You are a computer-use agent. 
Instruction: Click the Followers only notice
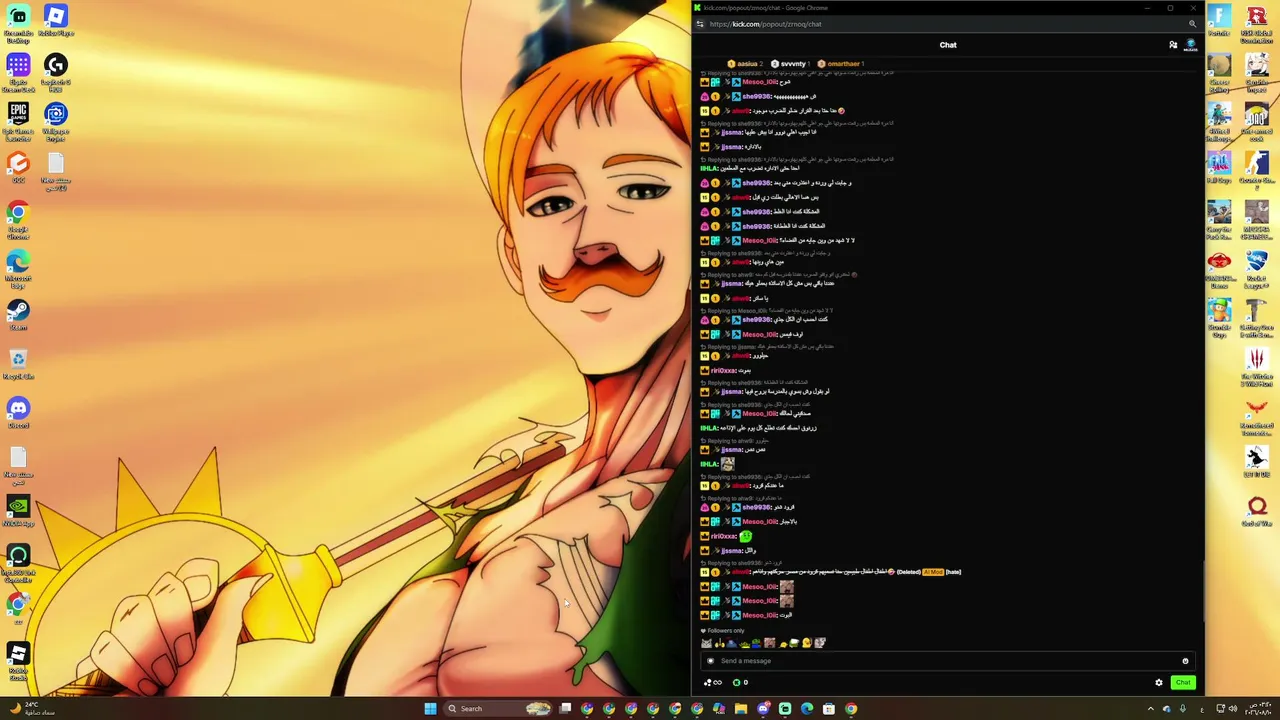tap(722, 631)
